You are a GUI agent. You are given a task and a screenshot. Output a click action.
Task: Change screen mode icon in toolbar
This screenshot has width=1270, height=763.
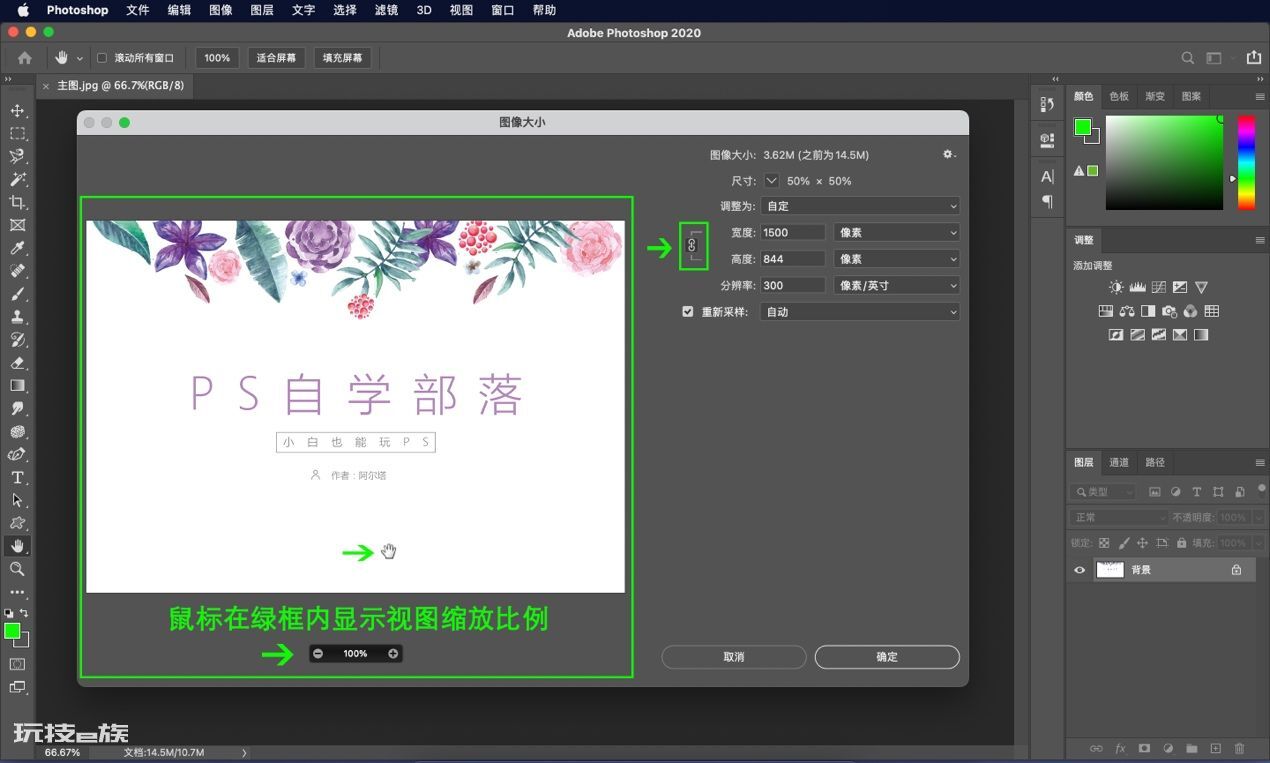click(x=17, y=687)
